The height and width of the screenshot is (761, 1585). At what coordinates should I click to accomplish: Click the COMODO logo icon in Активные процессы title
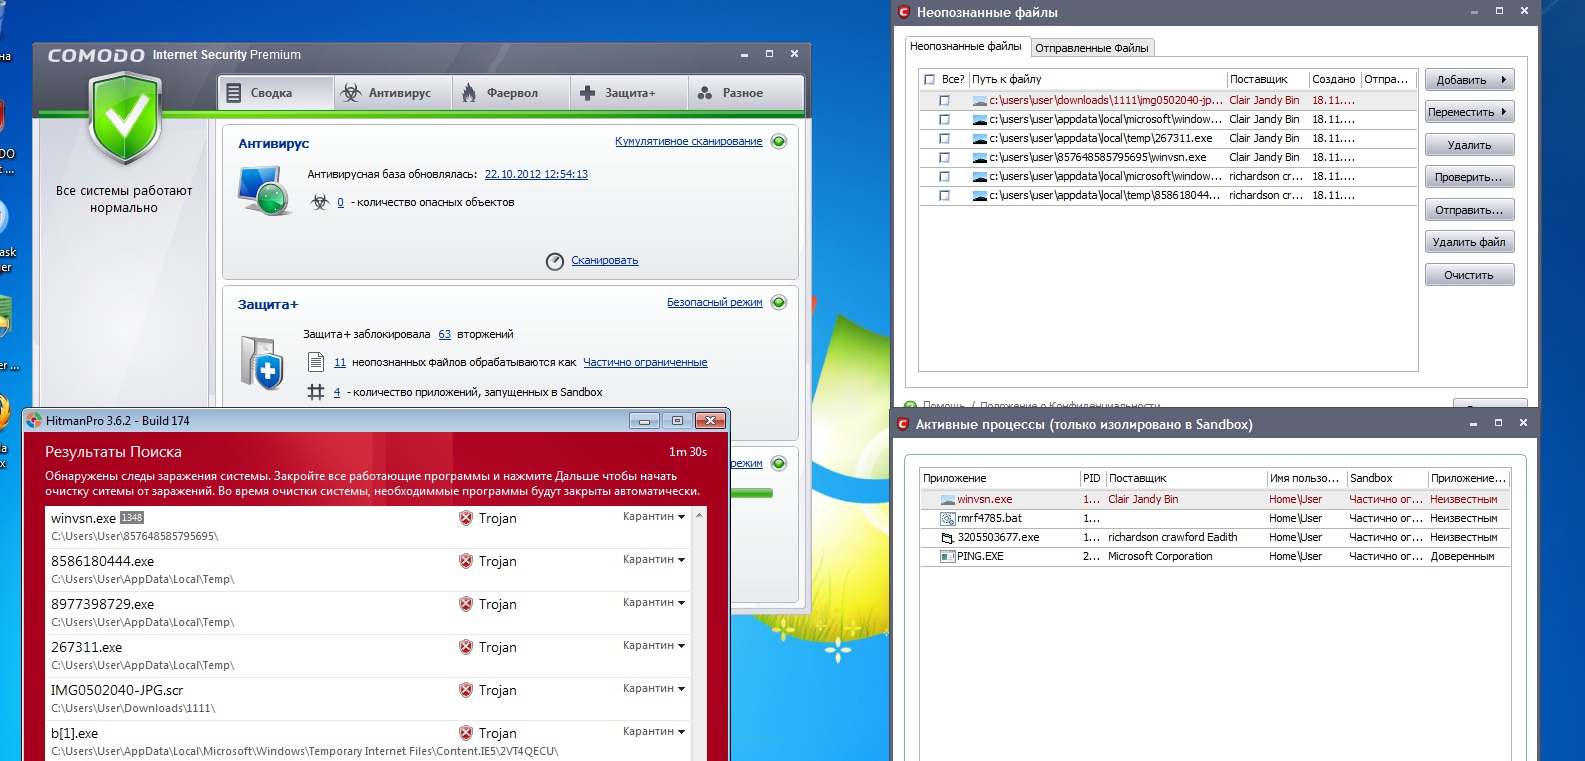click(x=903, y=424)
